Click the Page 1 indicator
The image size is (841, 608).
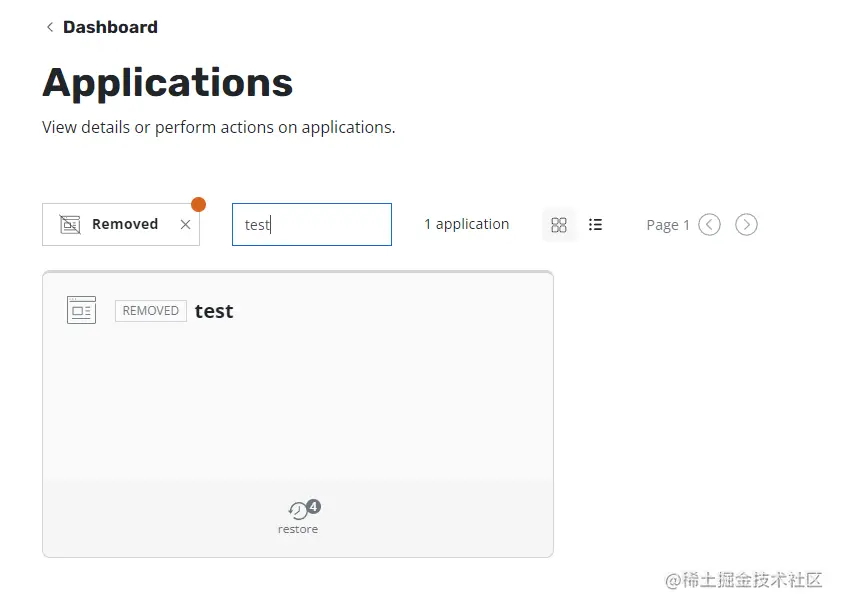668,225
